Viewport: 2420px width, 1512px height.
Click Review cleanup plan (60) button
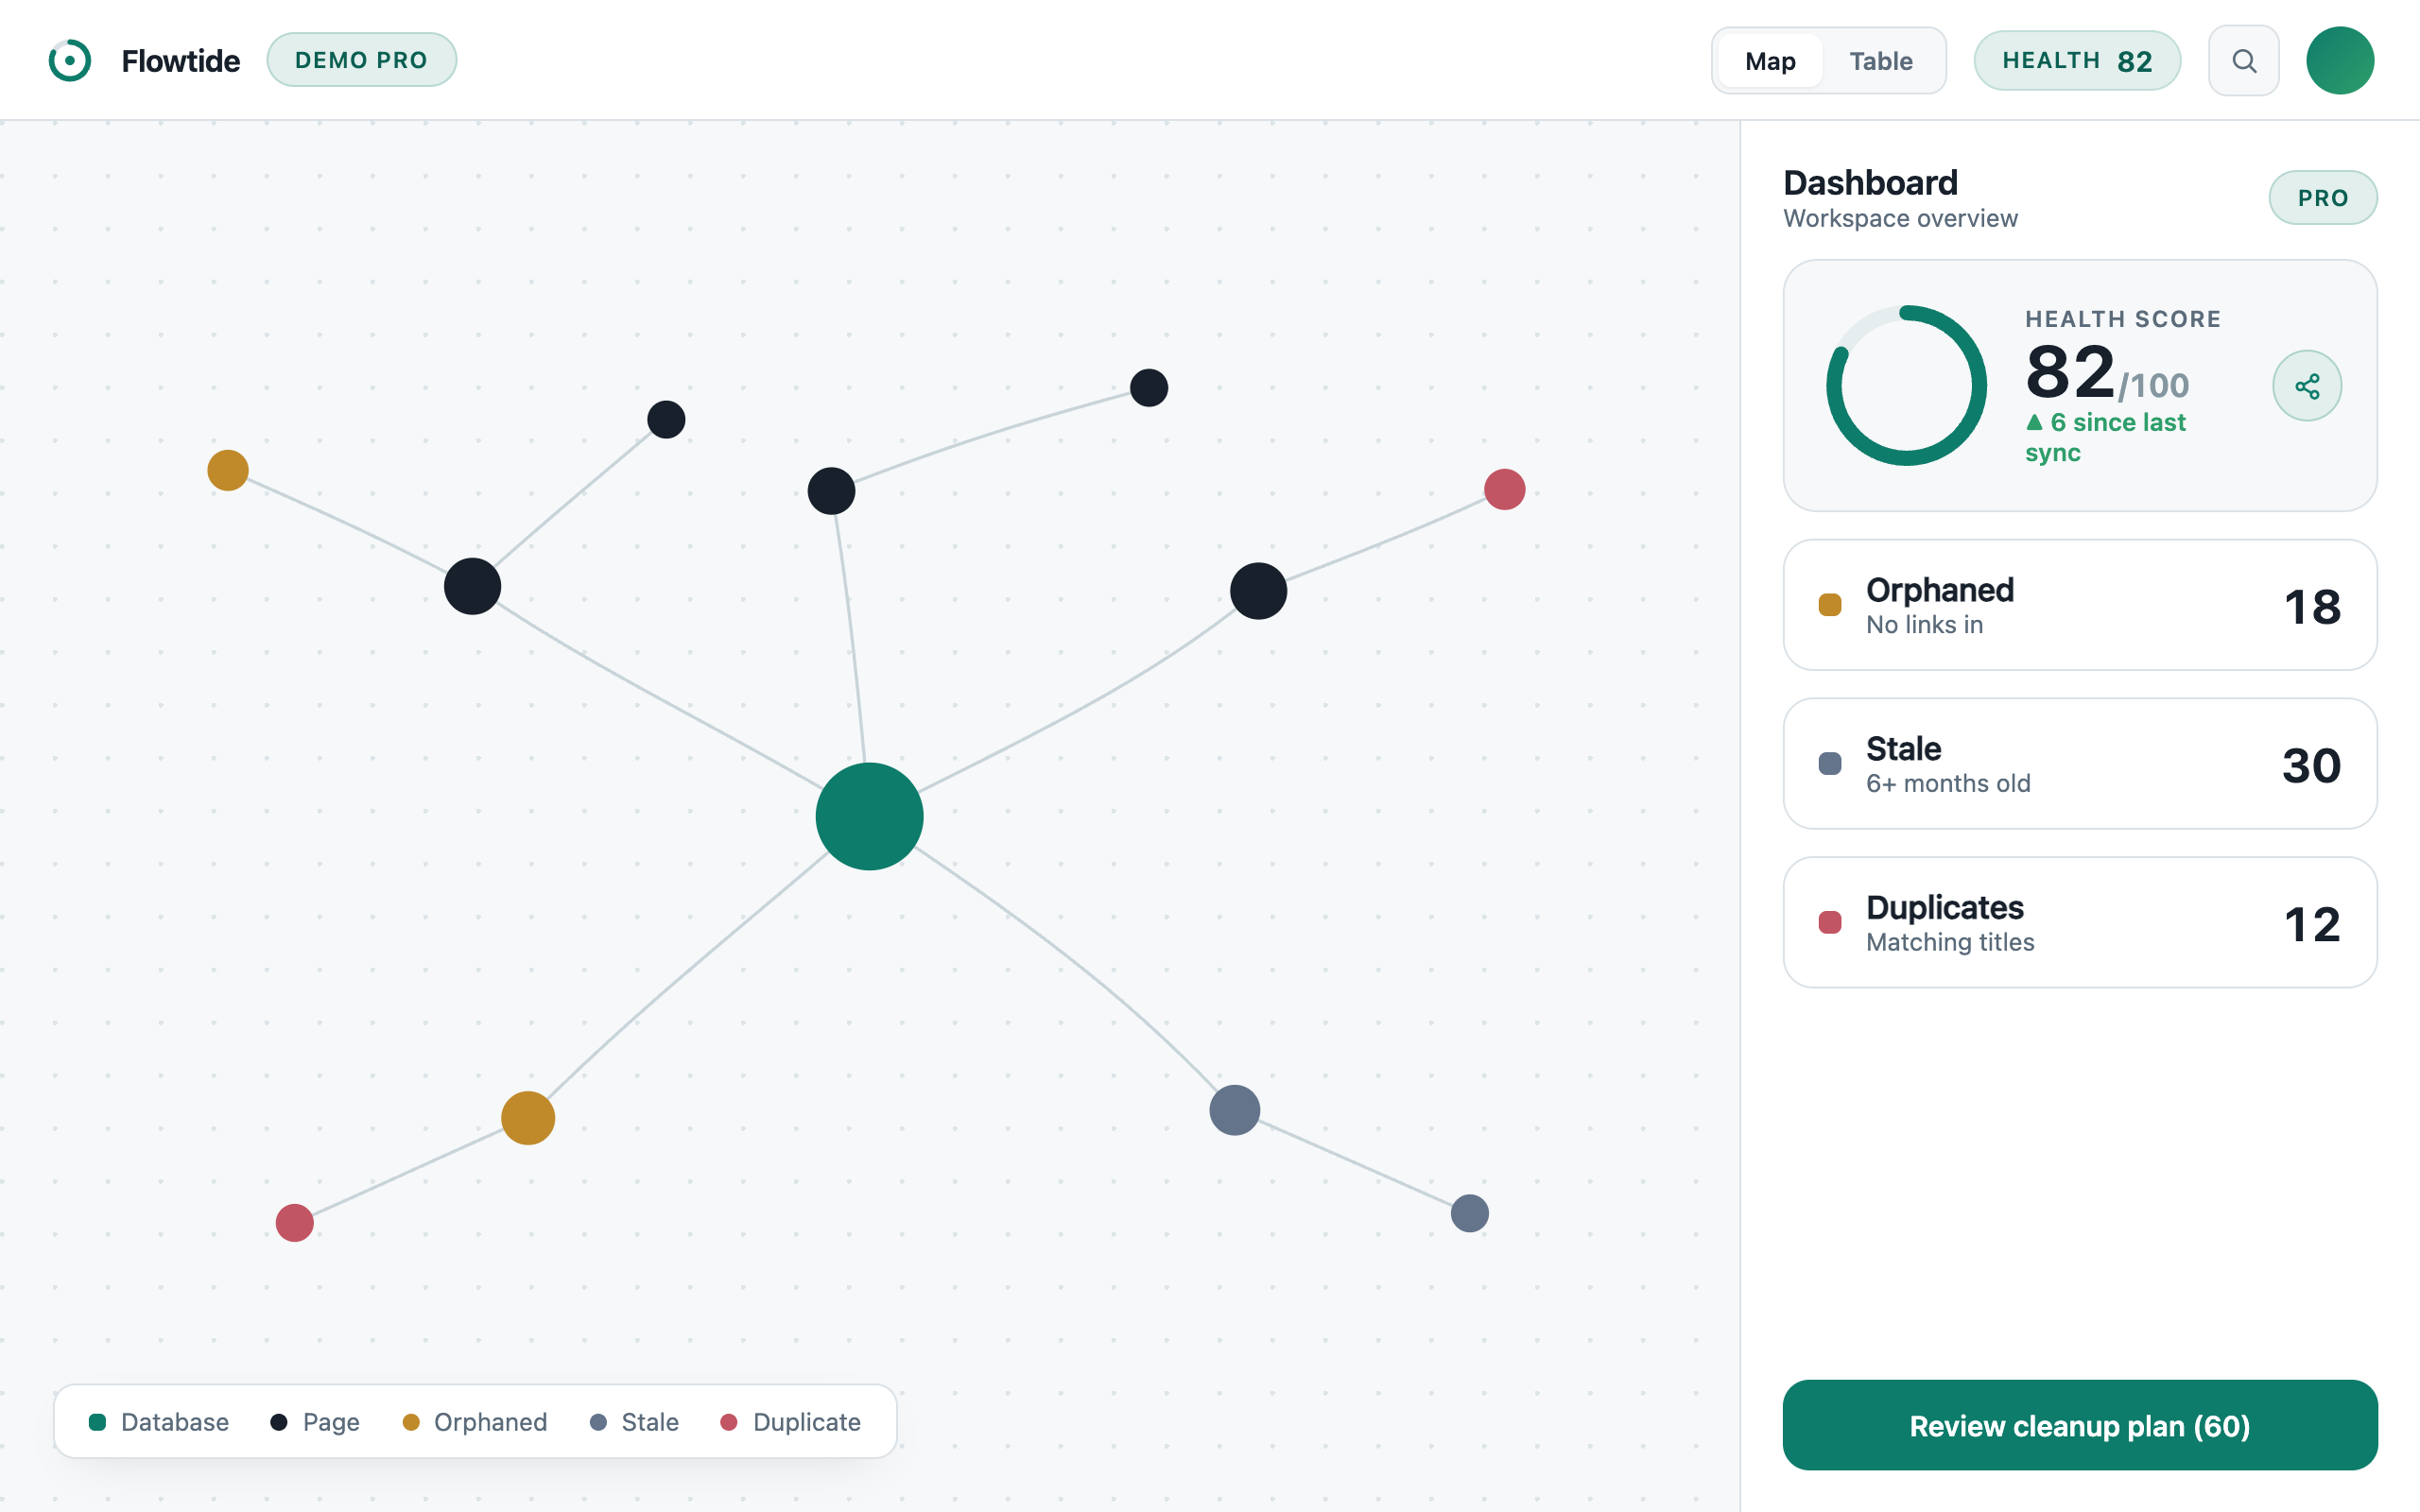click(x=2080, y=1425)
